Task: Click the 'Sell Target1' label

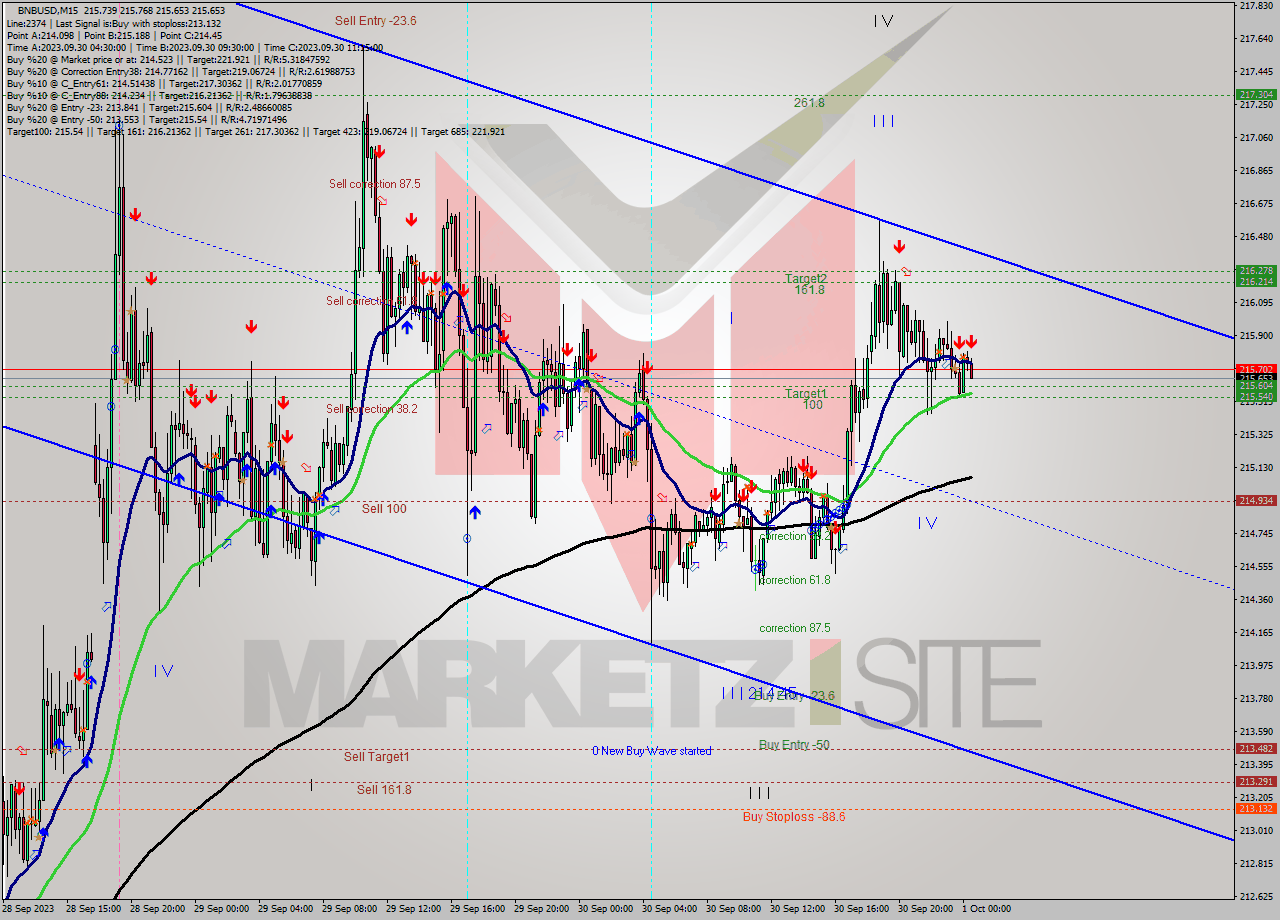Action: click(376, 757)
